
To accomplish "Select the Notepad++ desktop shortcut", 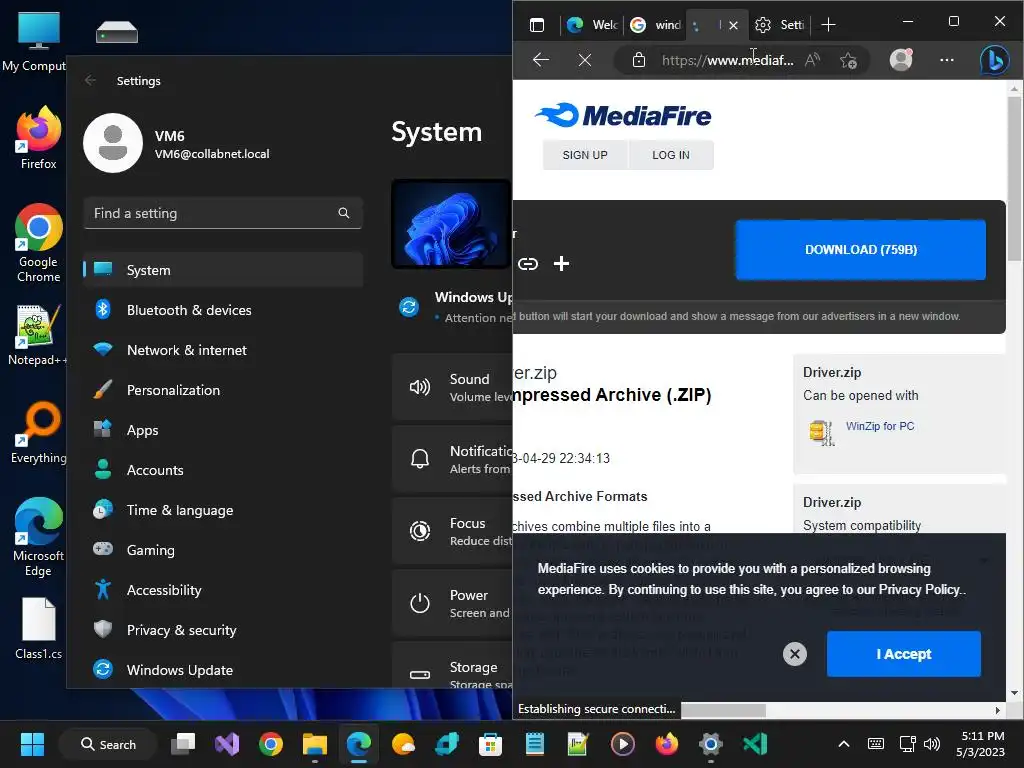I will [x=37, y=334].
